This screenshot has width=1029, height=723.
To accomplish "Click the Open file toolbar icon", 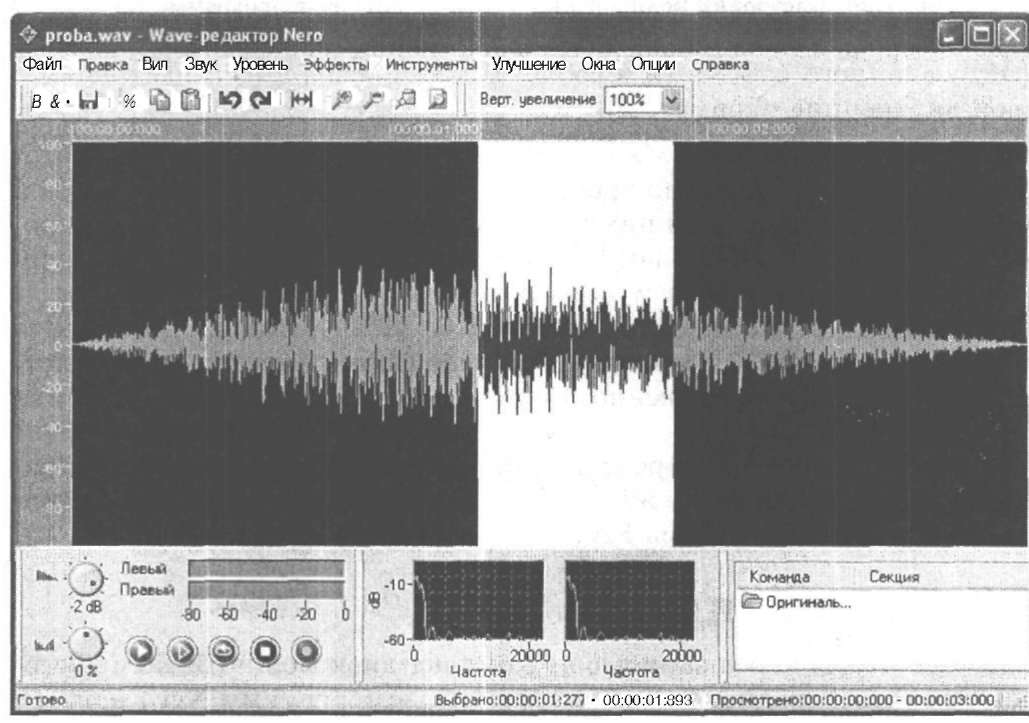I will point(57,101).
